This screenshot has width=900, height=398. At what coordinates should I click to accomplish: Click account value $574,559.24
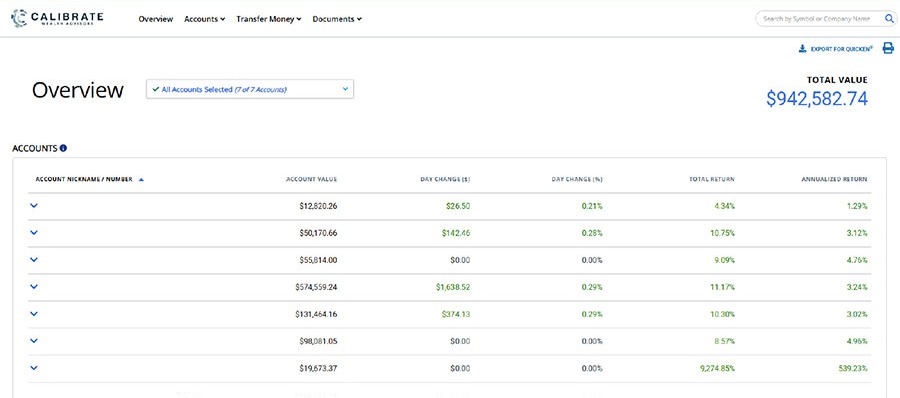(x=316, y=287)
